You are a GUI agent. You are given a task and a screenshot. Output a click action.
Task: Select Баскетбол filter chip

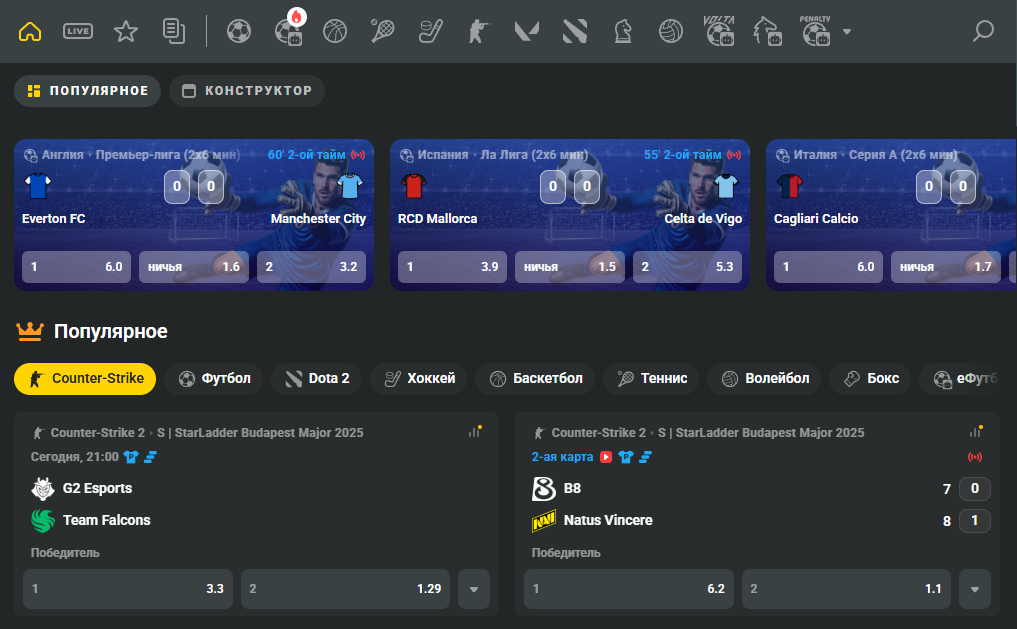(536, 379)
